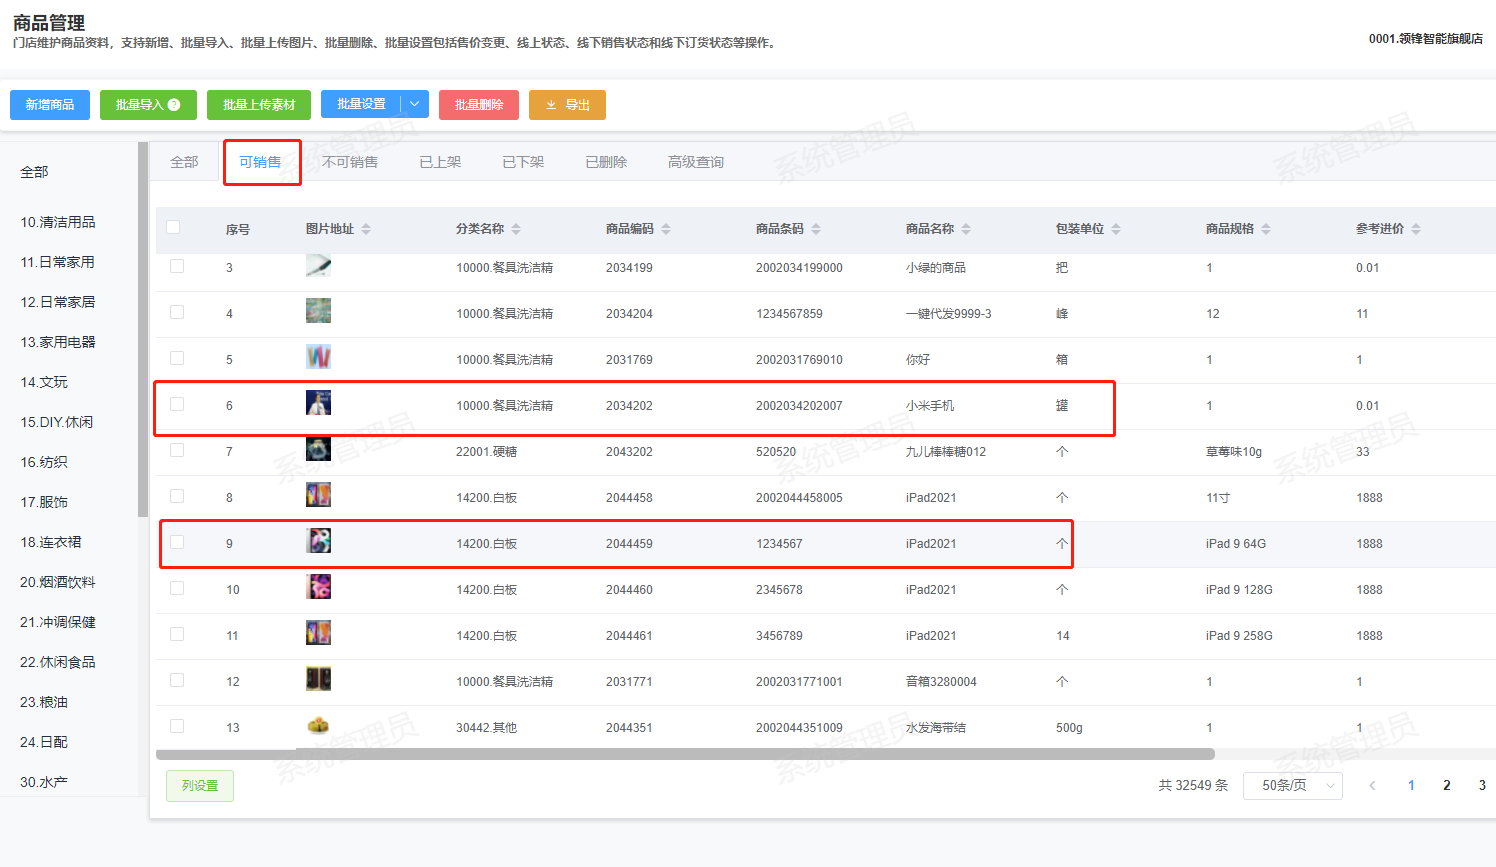Click sort icon beside 商品规格 header
1496x867 pixels.
pyautogui.click(x=1266, y=229)
